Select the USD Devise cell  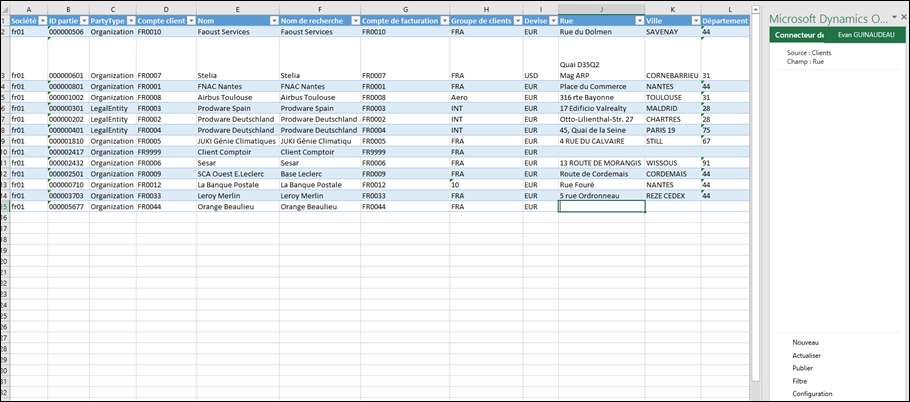(x=540, y=59)
